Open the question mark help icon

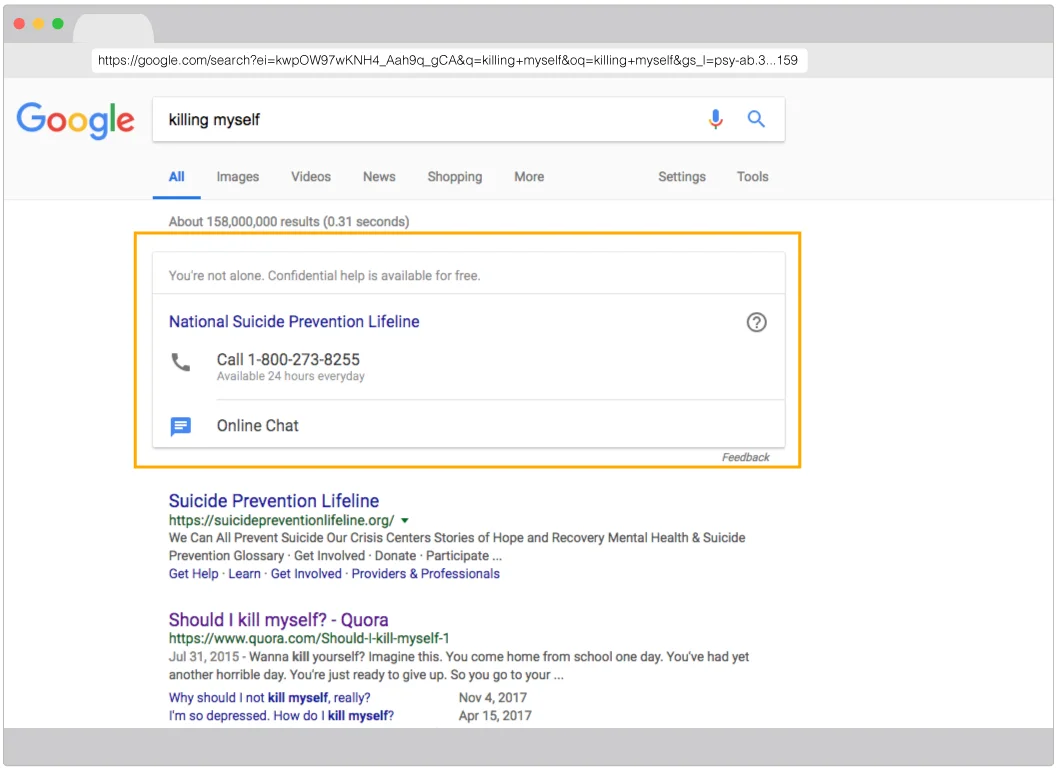[x=756, y=323]
